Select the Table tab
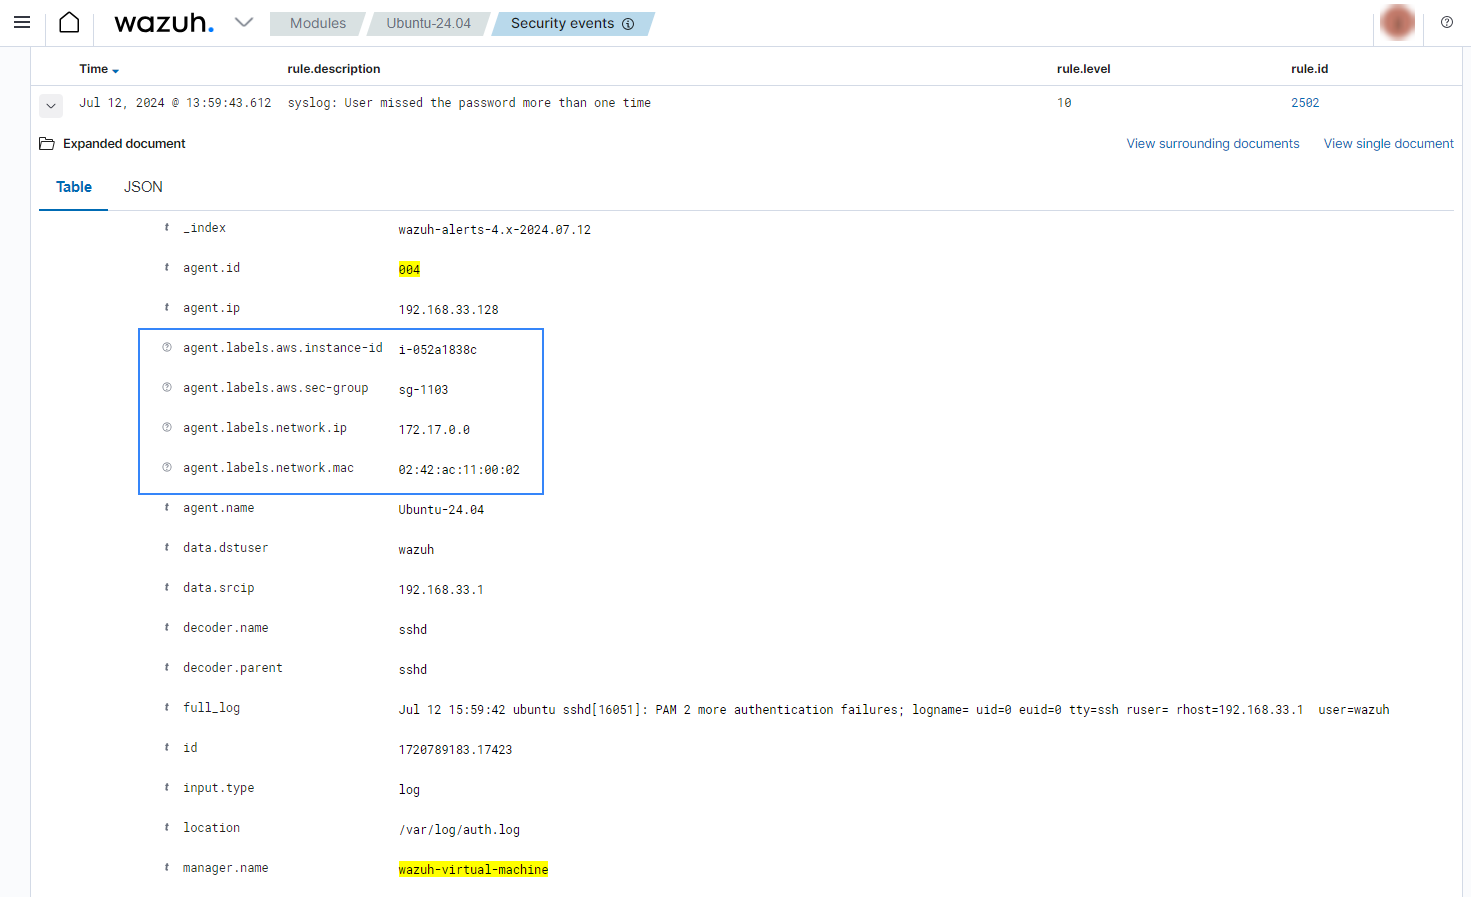The image size is (1471, 897). pos(73,186)
